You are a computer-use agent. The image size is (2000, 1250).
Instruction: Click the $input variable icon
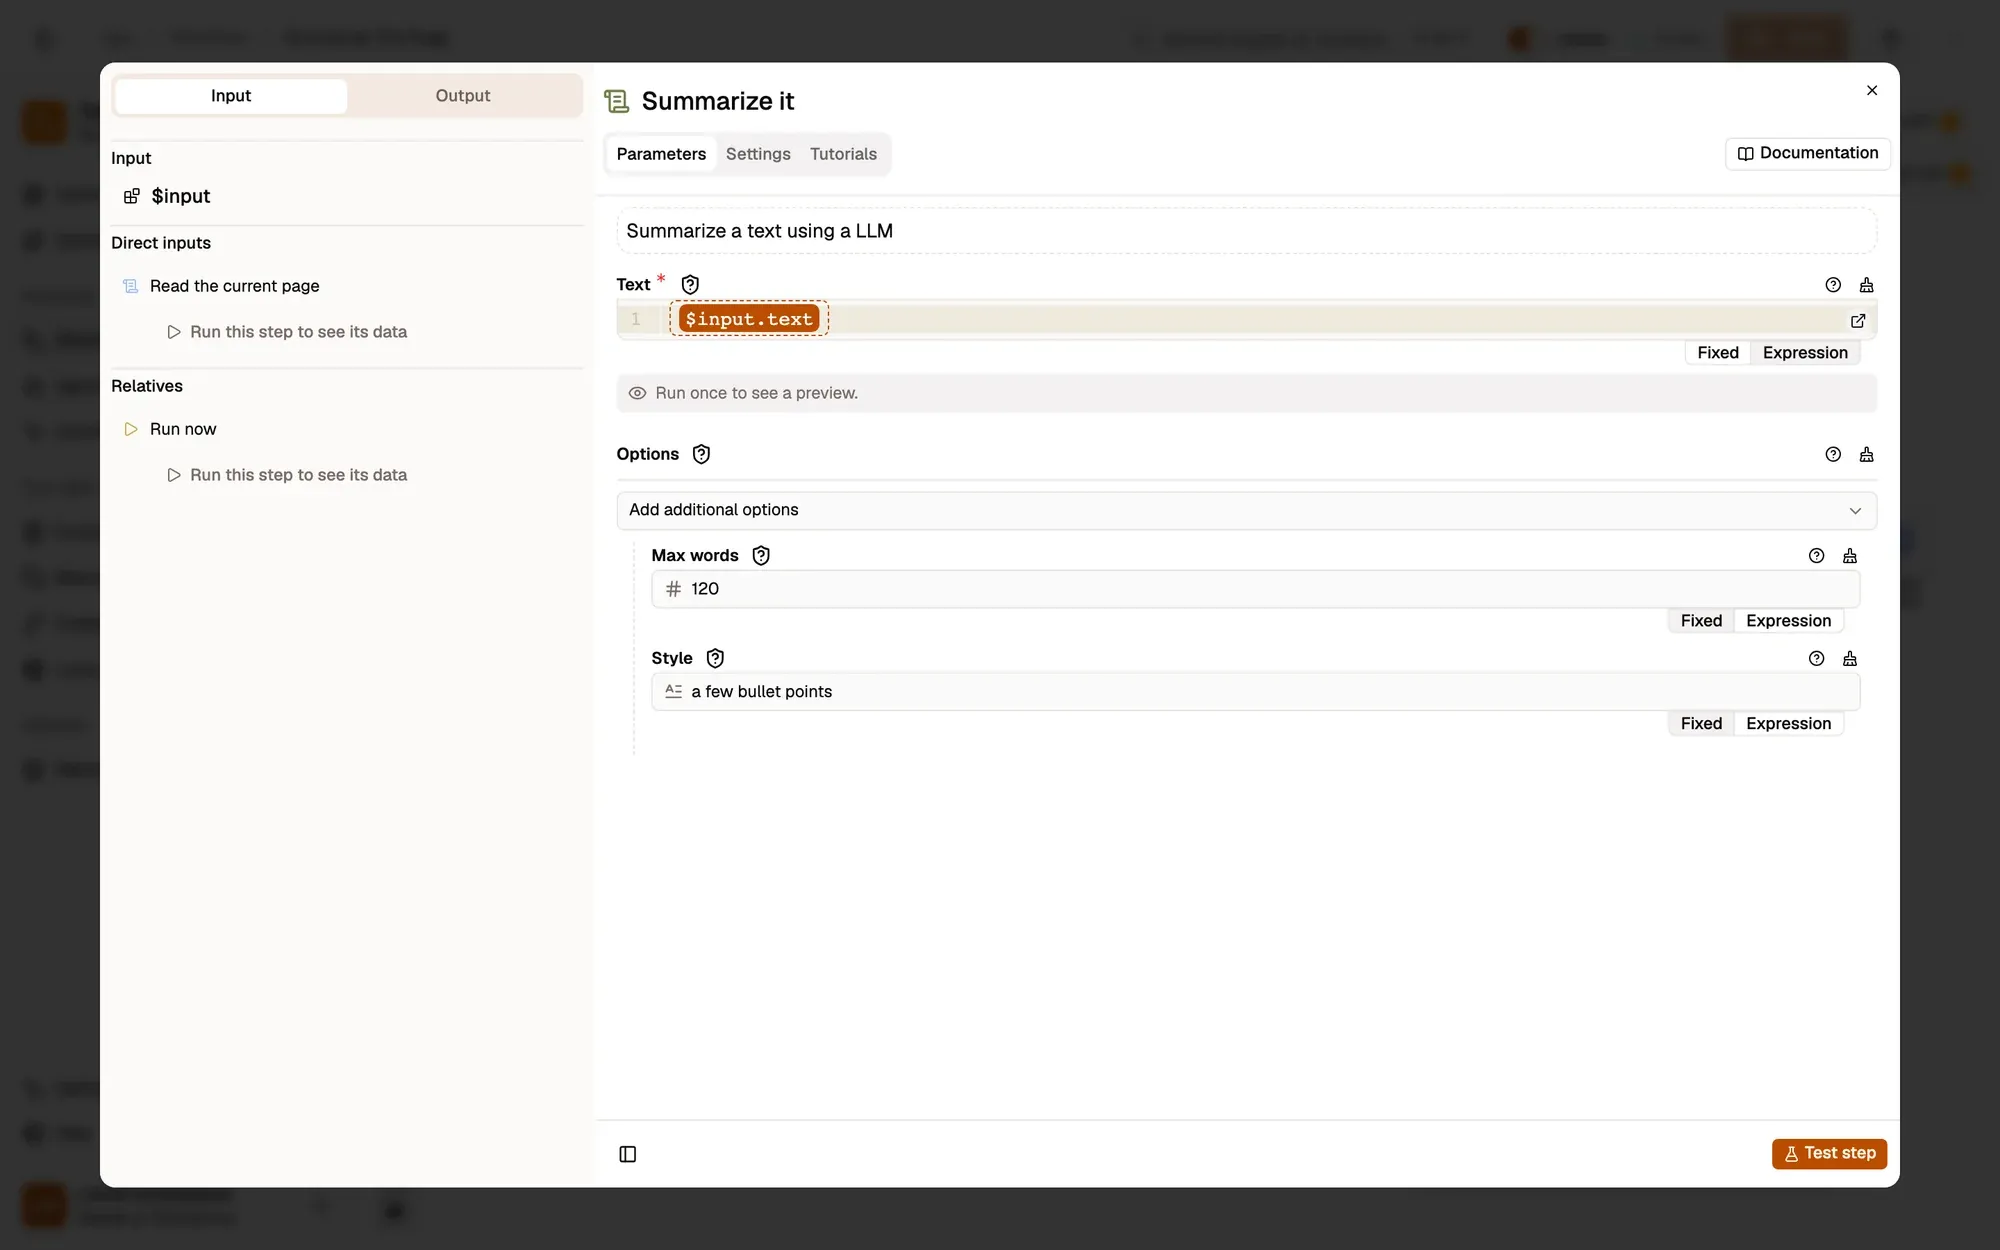(131, 196)
